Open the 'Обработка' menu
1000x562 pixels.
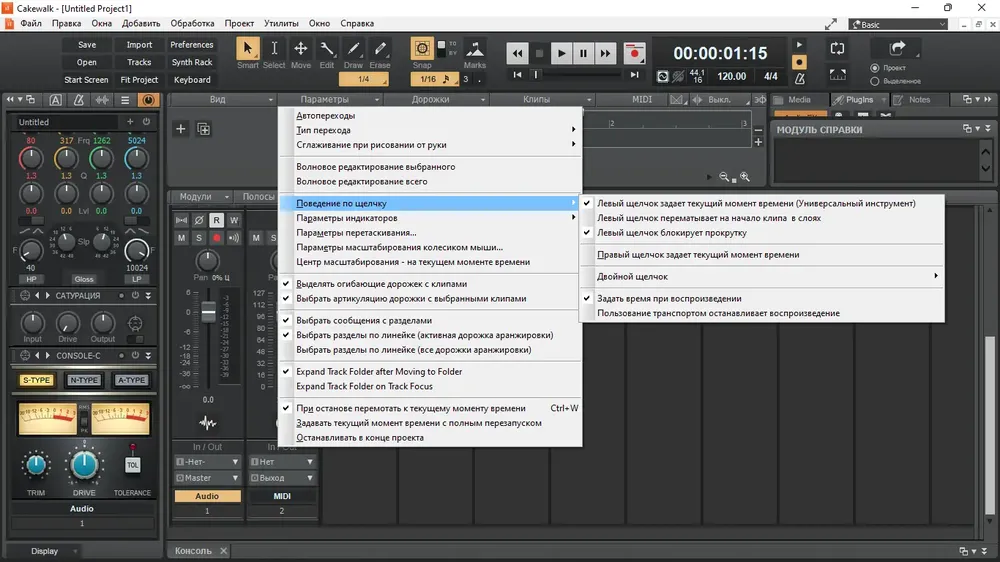[x=192, y=24]
